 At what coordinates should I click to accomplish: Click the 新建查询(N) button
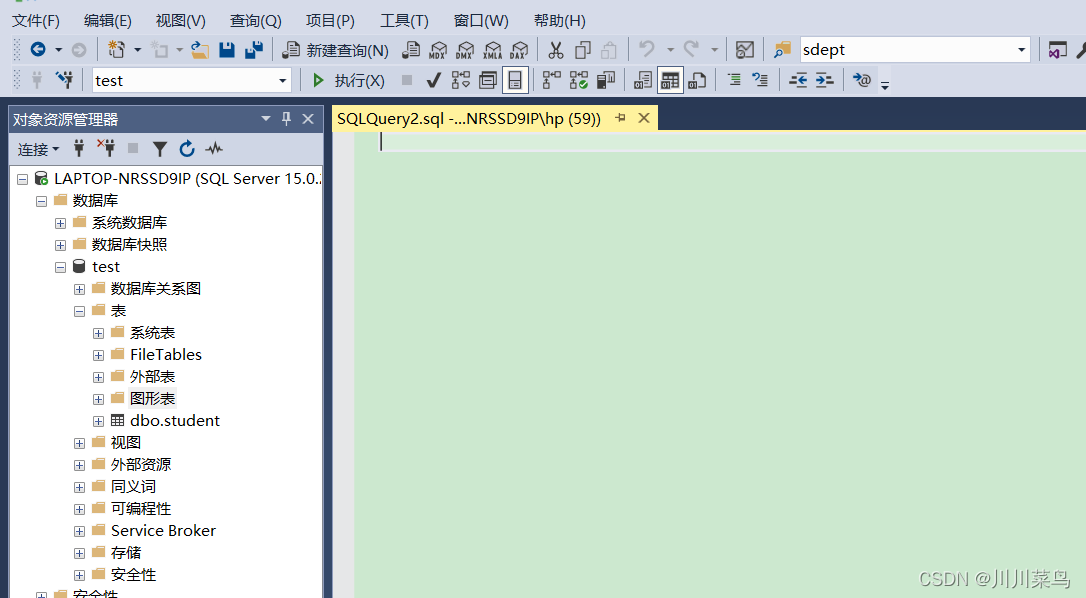coord(336,50)
